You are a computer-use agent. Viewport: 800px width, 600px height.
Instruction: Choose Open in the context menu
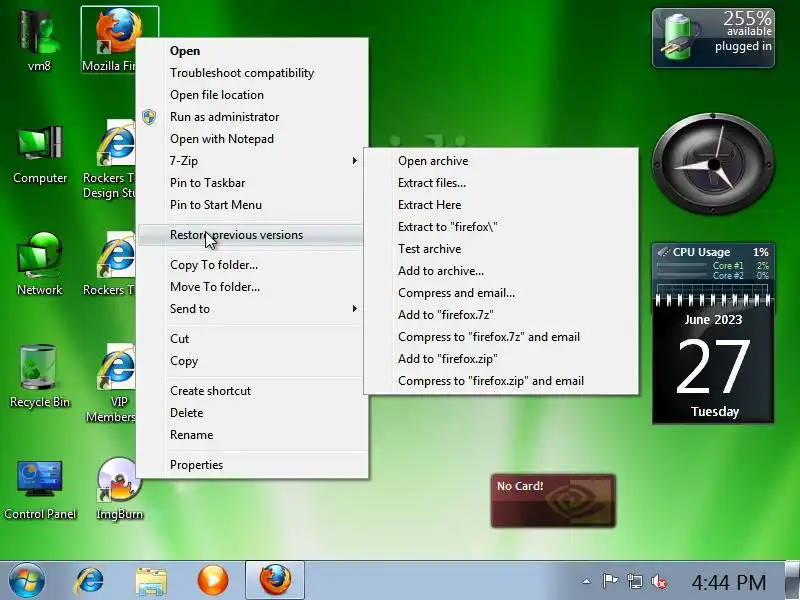coord(253,51)
